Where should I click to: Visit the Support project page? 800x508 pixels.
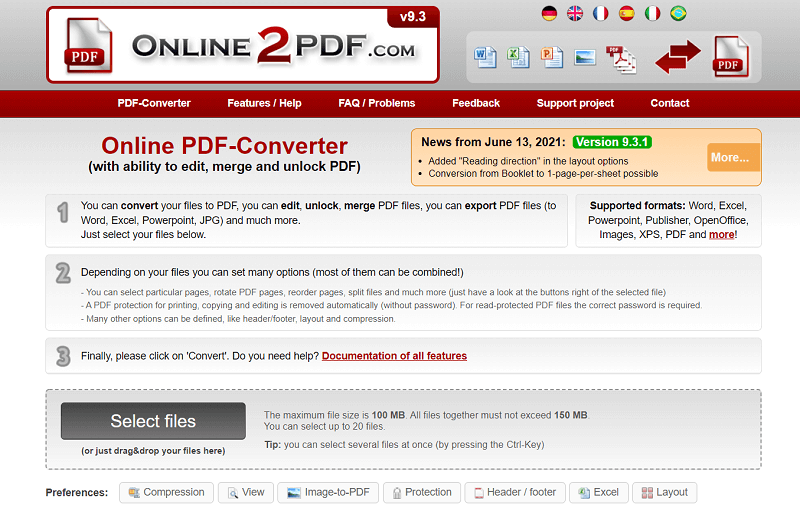tap(575, 103)
